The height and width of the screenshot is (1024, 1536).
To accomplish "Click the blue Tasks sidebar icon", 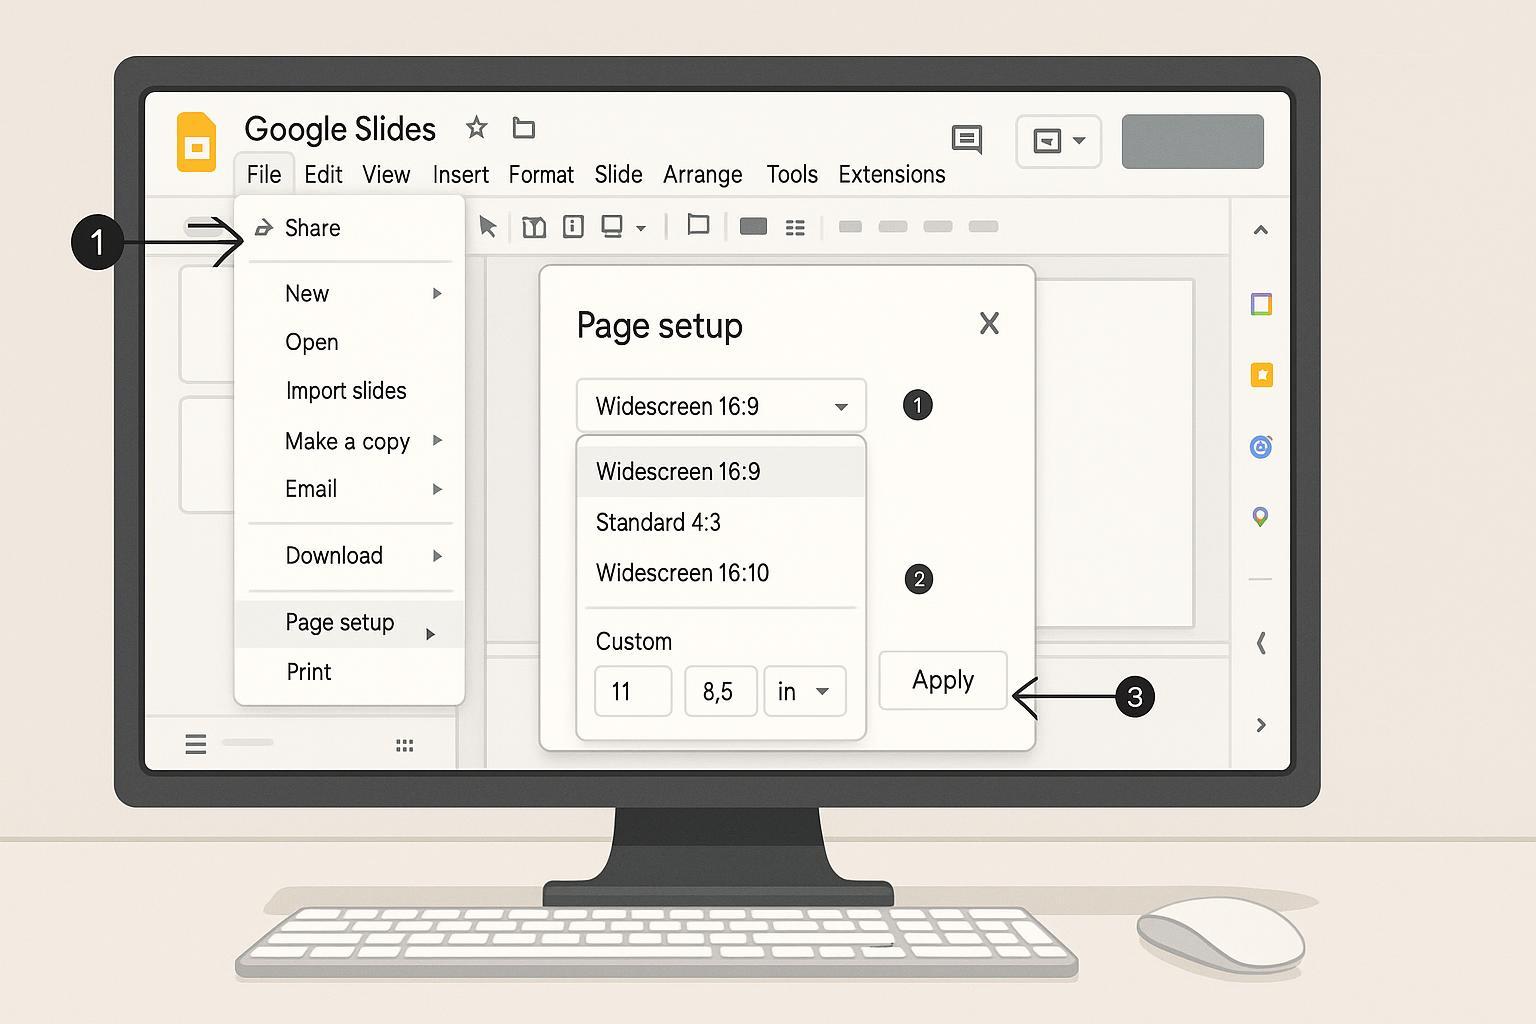I will tap(1260, 447).
